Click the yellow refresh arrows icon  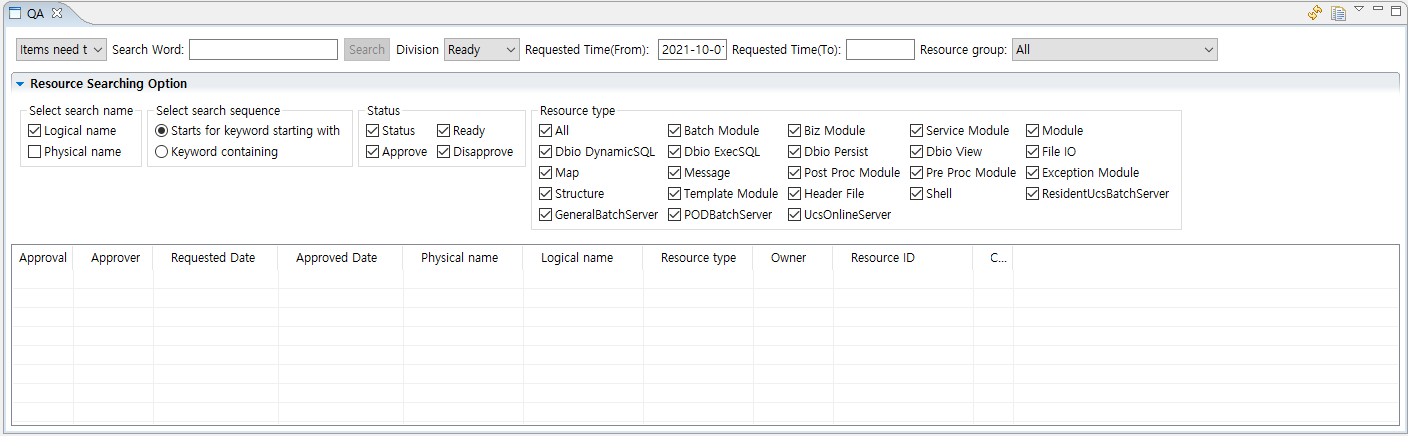point(1315,13)
